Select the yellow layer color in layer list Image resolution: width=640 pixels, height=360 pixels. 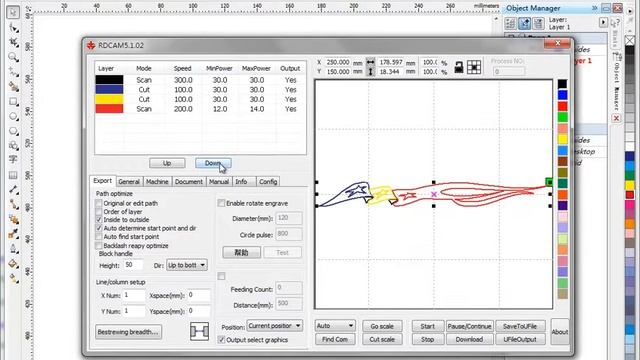point(109,99)
